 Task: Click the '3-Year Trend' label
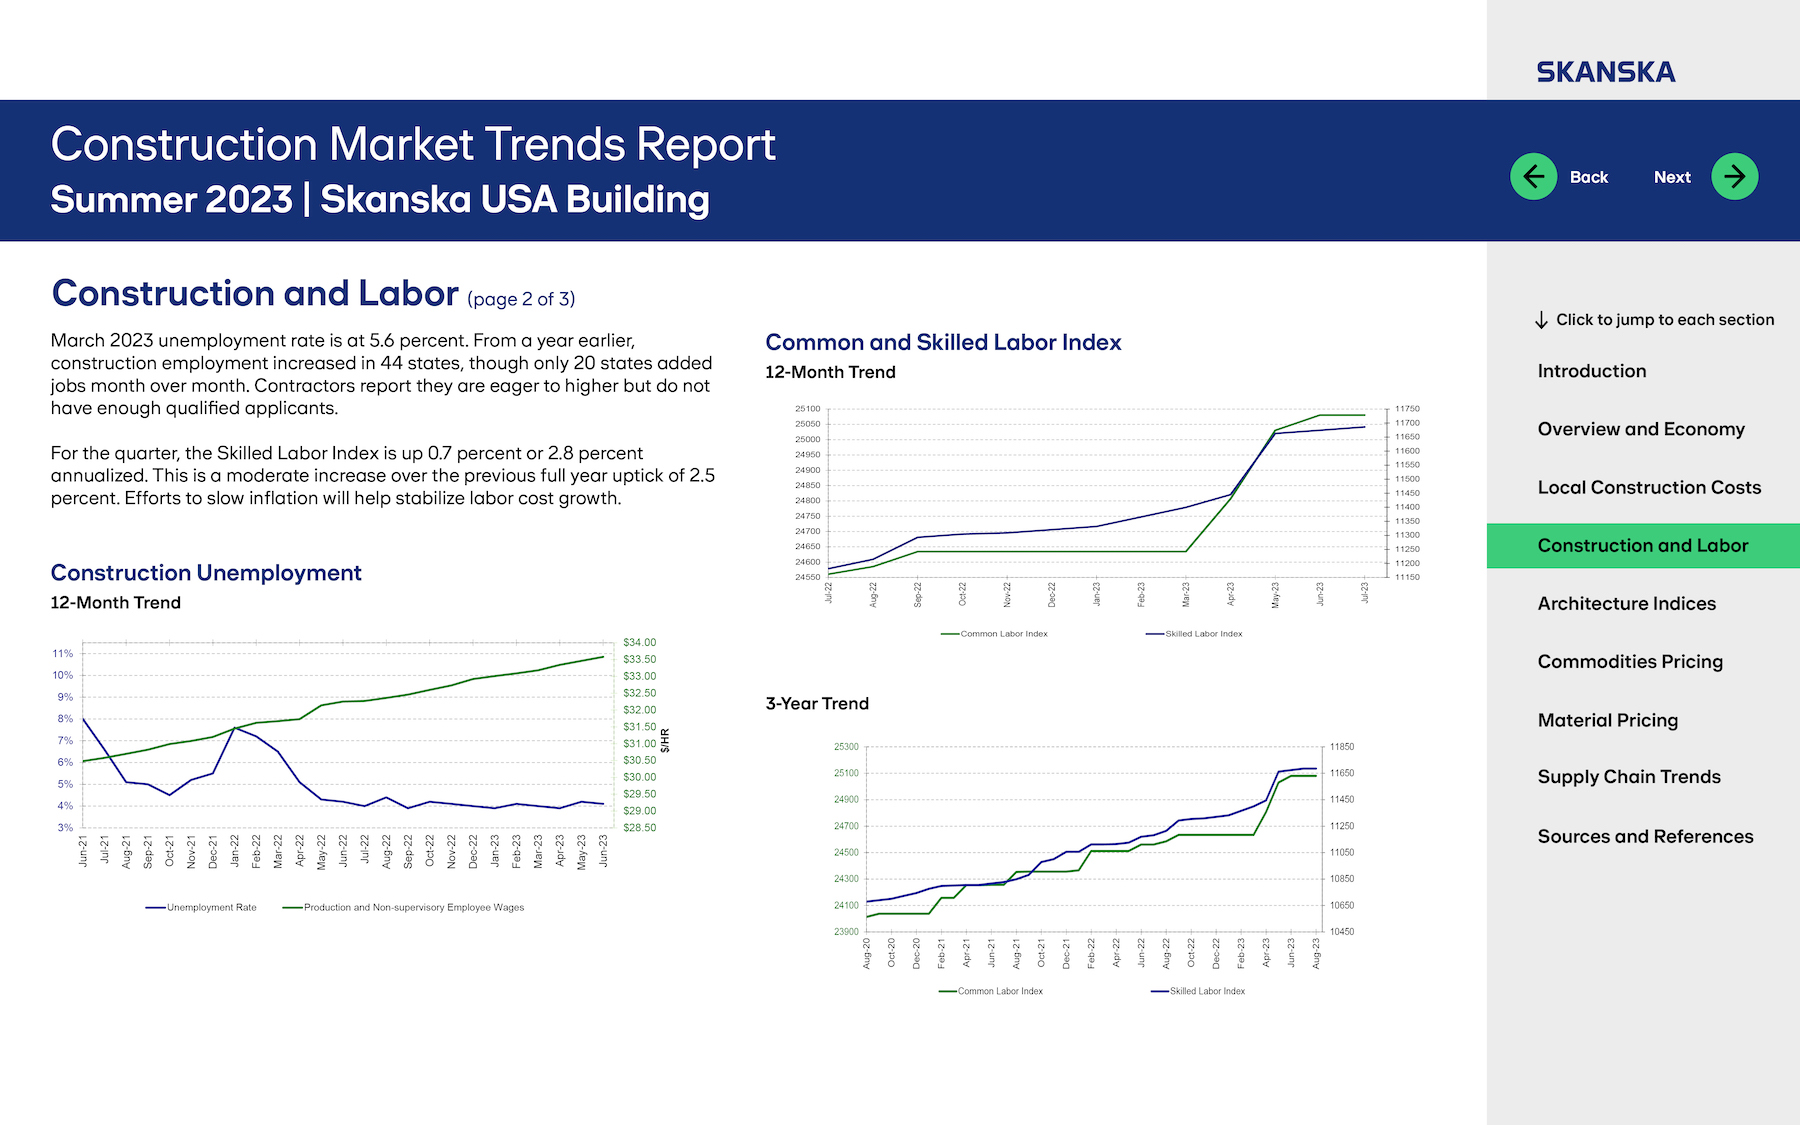(x=817, y=704)
